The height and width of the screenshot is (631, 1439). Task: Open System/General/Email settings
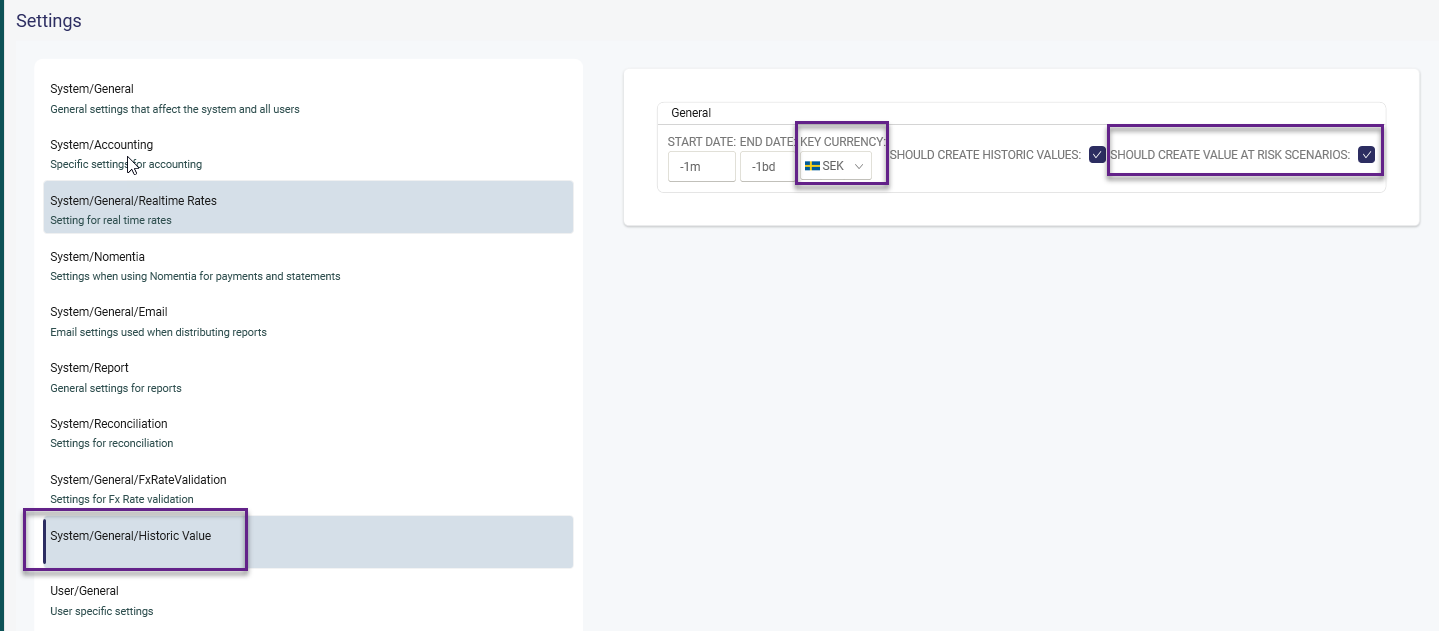[109, 312]
